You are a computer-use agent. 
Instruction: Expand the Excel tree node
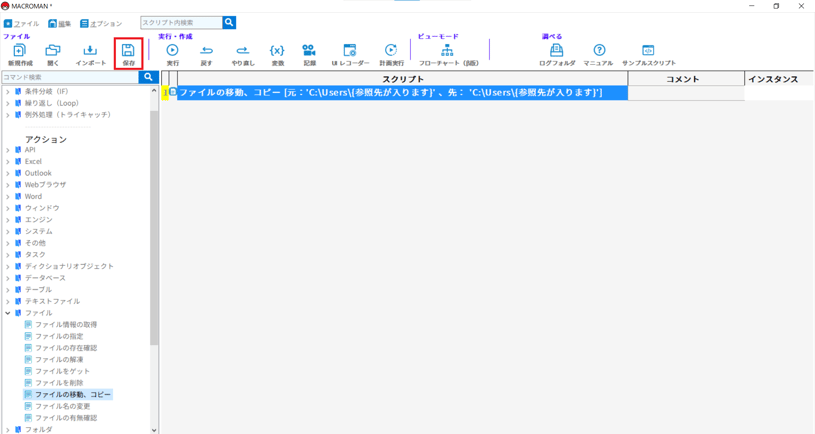click(x=8, y=162)
